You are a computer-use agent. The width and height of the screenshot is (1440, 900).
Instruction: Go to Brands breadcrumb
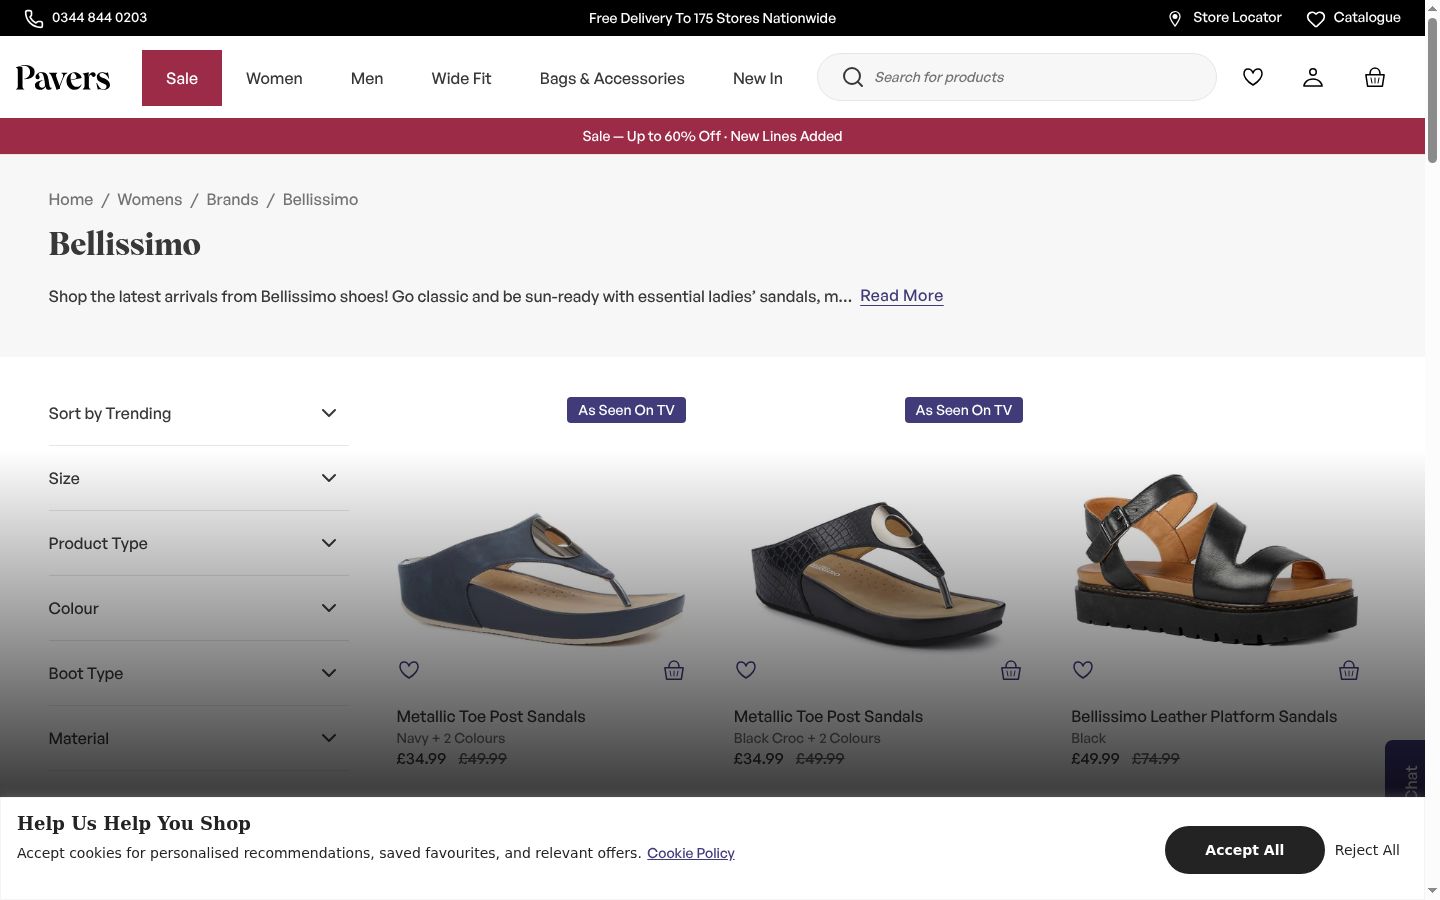(x=232, y=200)
